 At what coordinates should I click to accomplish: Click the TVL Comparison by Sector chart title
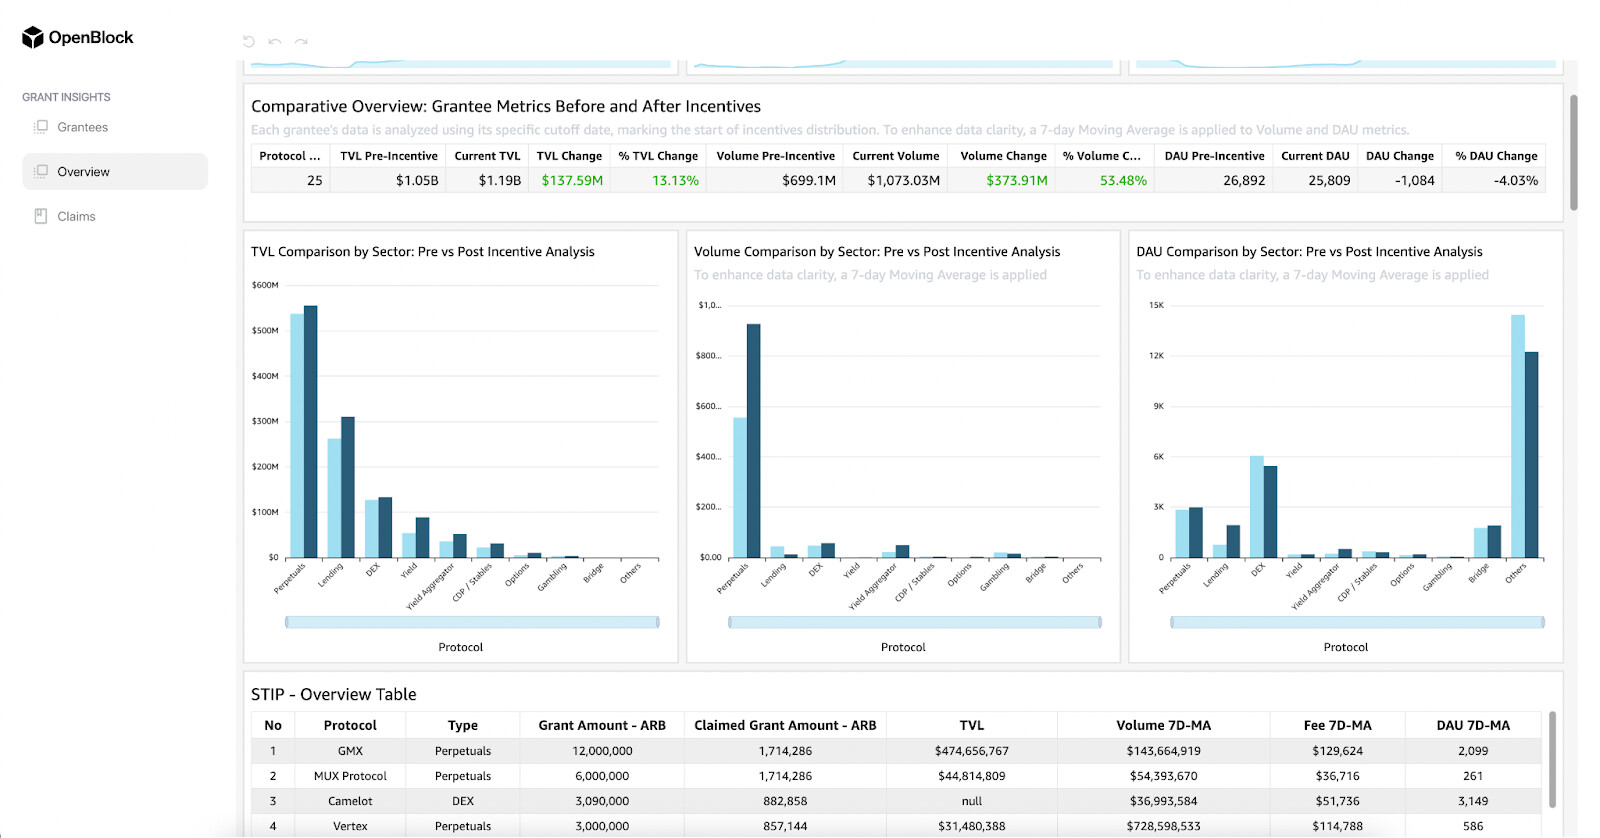click(x=422, y=252)
